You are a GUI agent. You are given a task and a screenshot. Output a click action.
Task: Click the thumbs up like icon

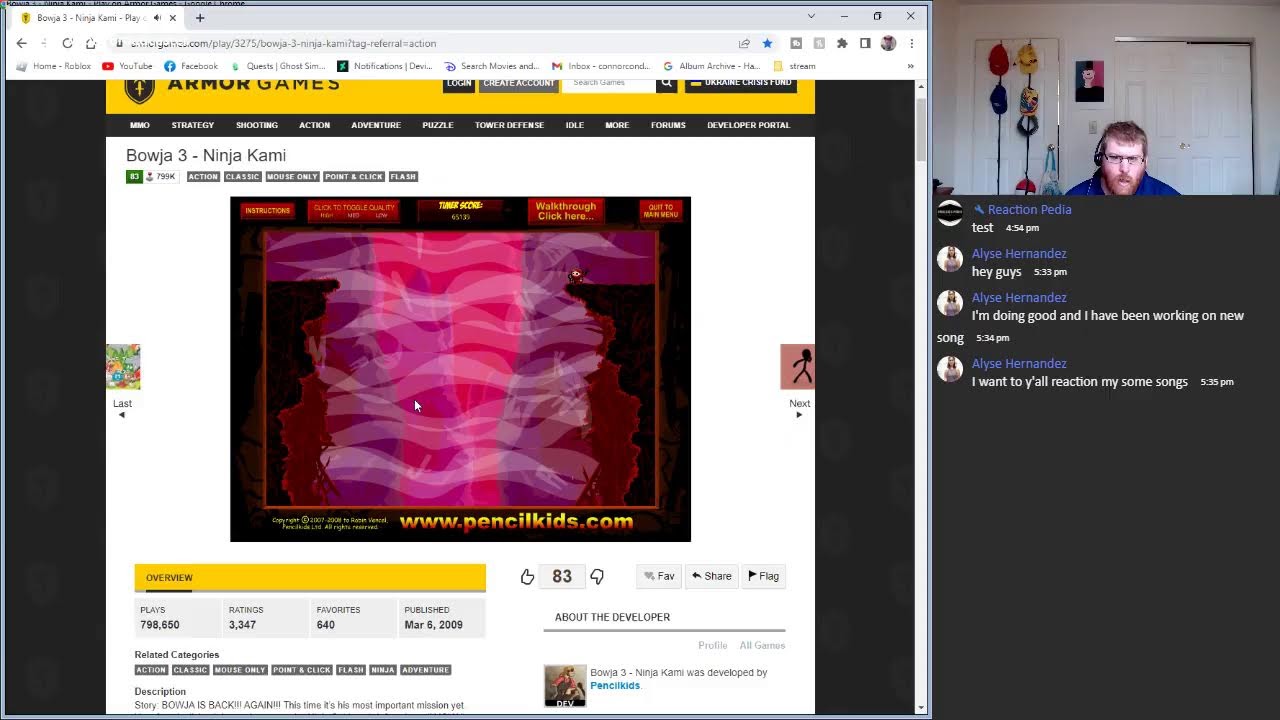pyautogui.click(x=527, y=576)
